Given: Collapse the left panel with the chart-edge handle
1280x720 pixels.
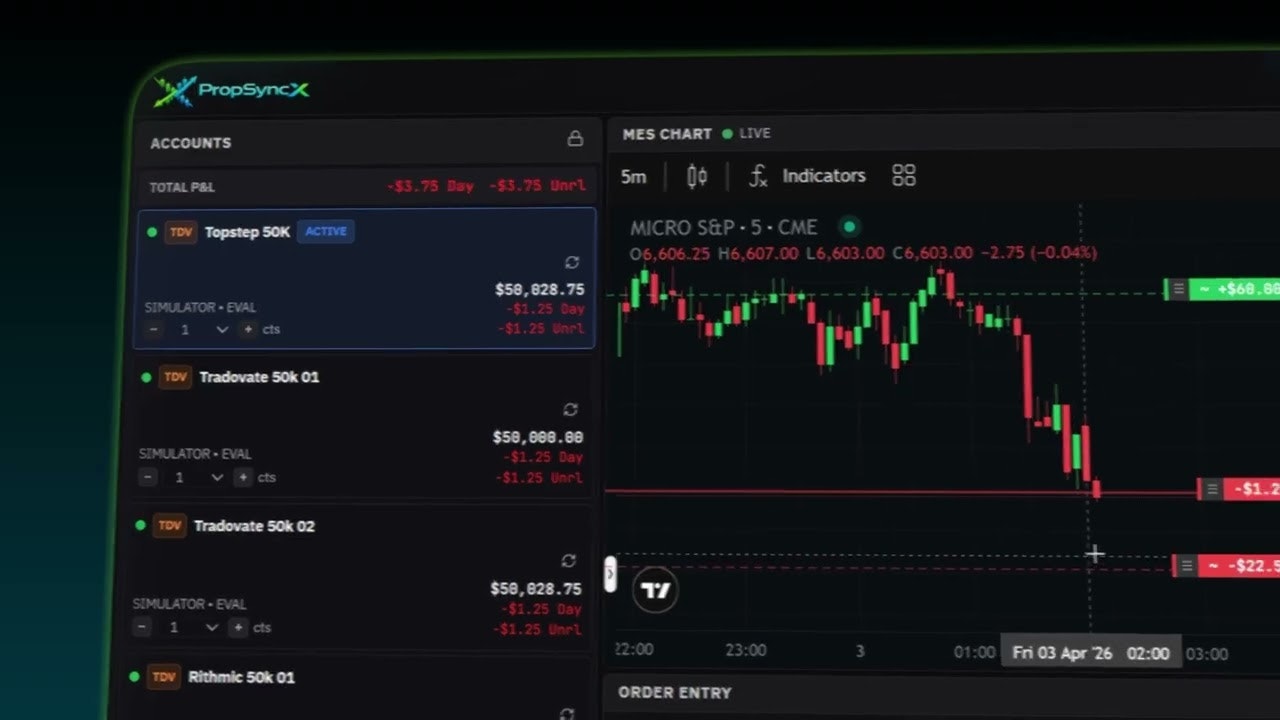Looking at the screenshot, I should 610,575.
